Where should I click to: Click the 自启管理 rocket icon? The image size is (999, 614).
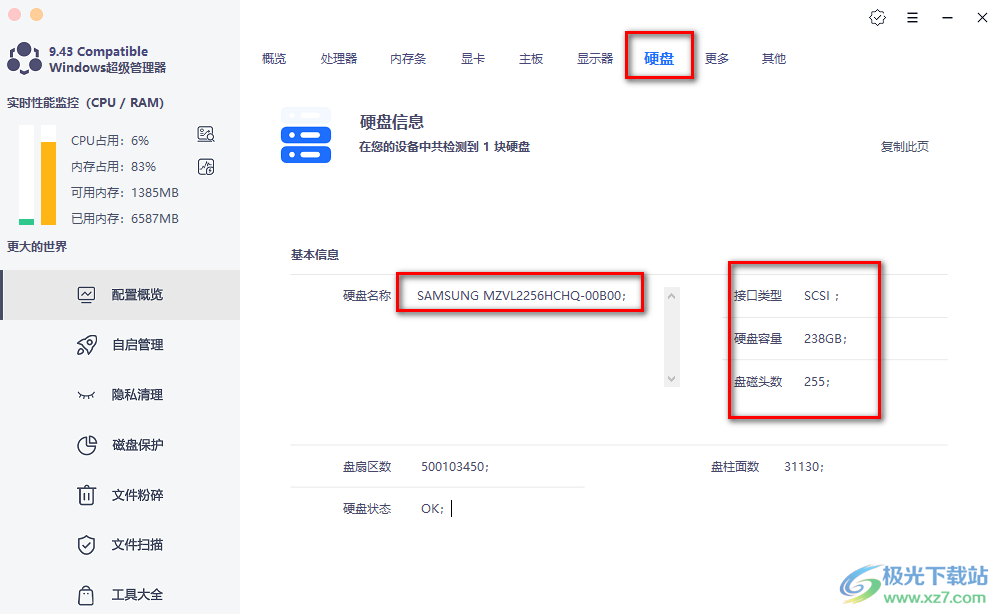tap(87, 345)
